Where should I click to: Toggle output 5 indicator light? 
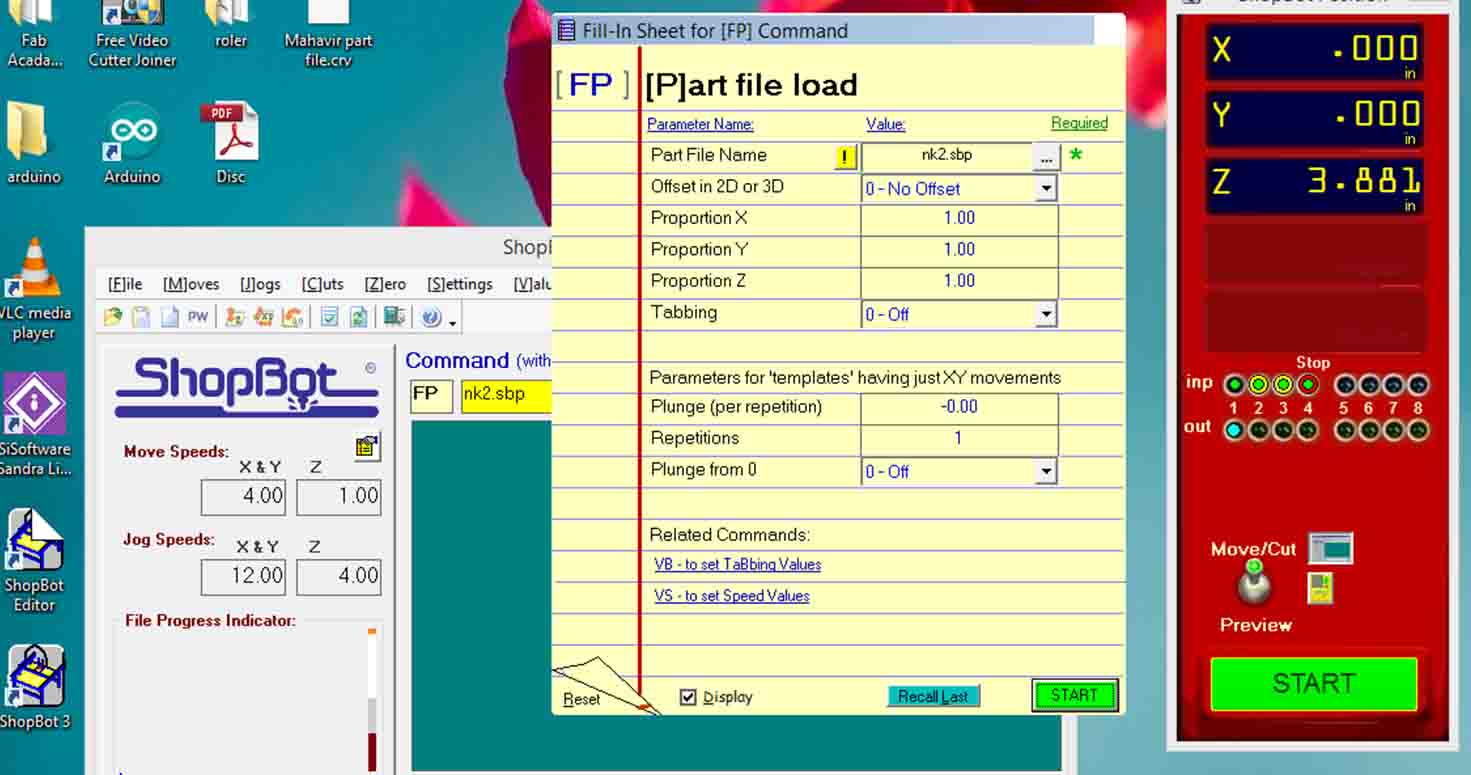tap(1346, 430)
